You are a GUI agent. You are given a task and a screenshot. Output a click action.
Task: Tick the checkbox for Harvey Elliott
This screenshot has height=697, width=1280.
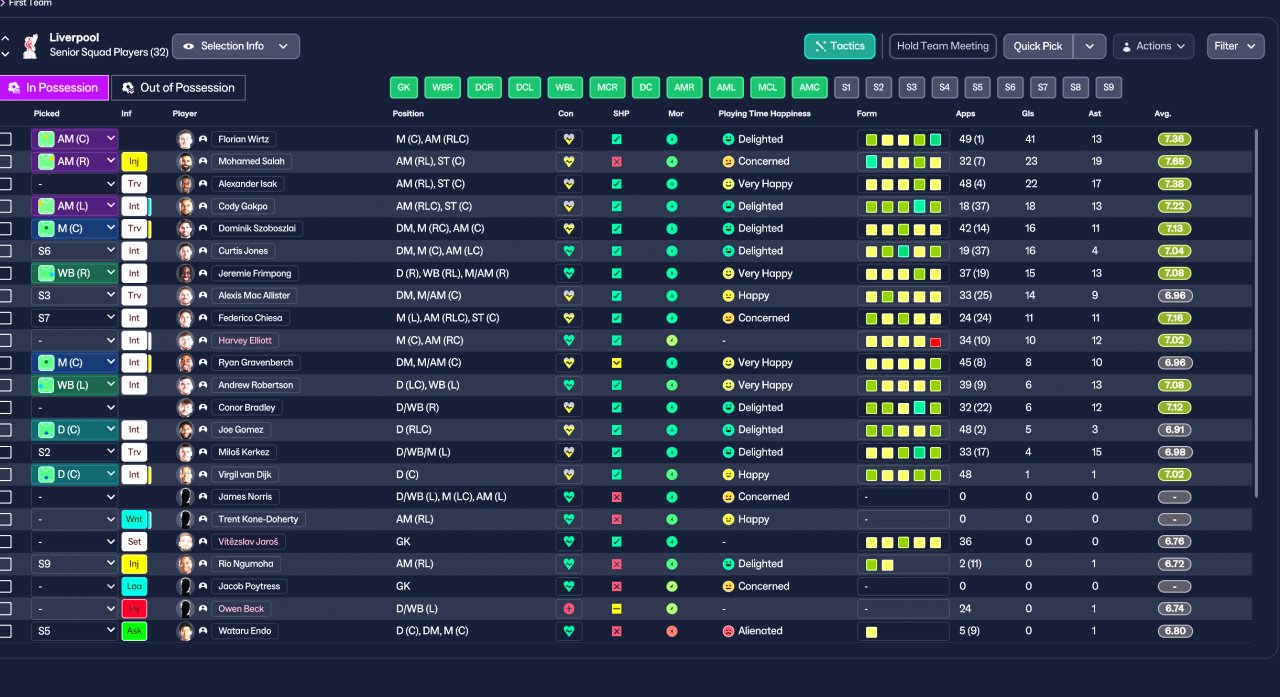6,340
